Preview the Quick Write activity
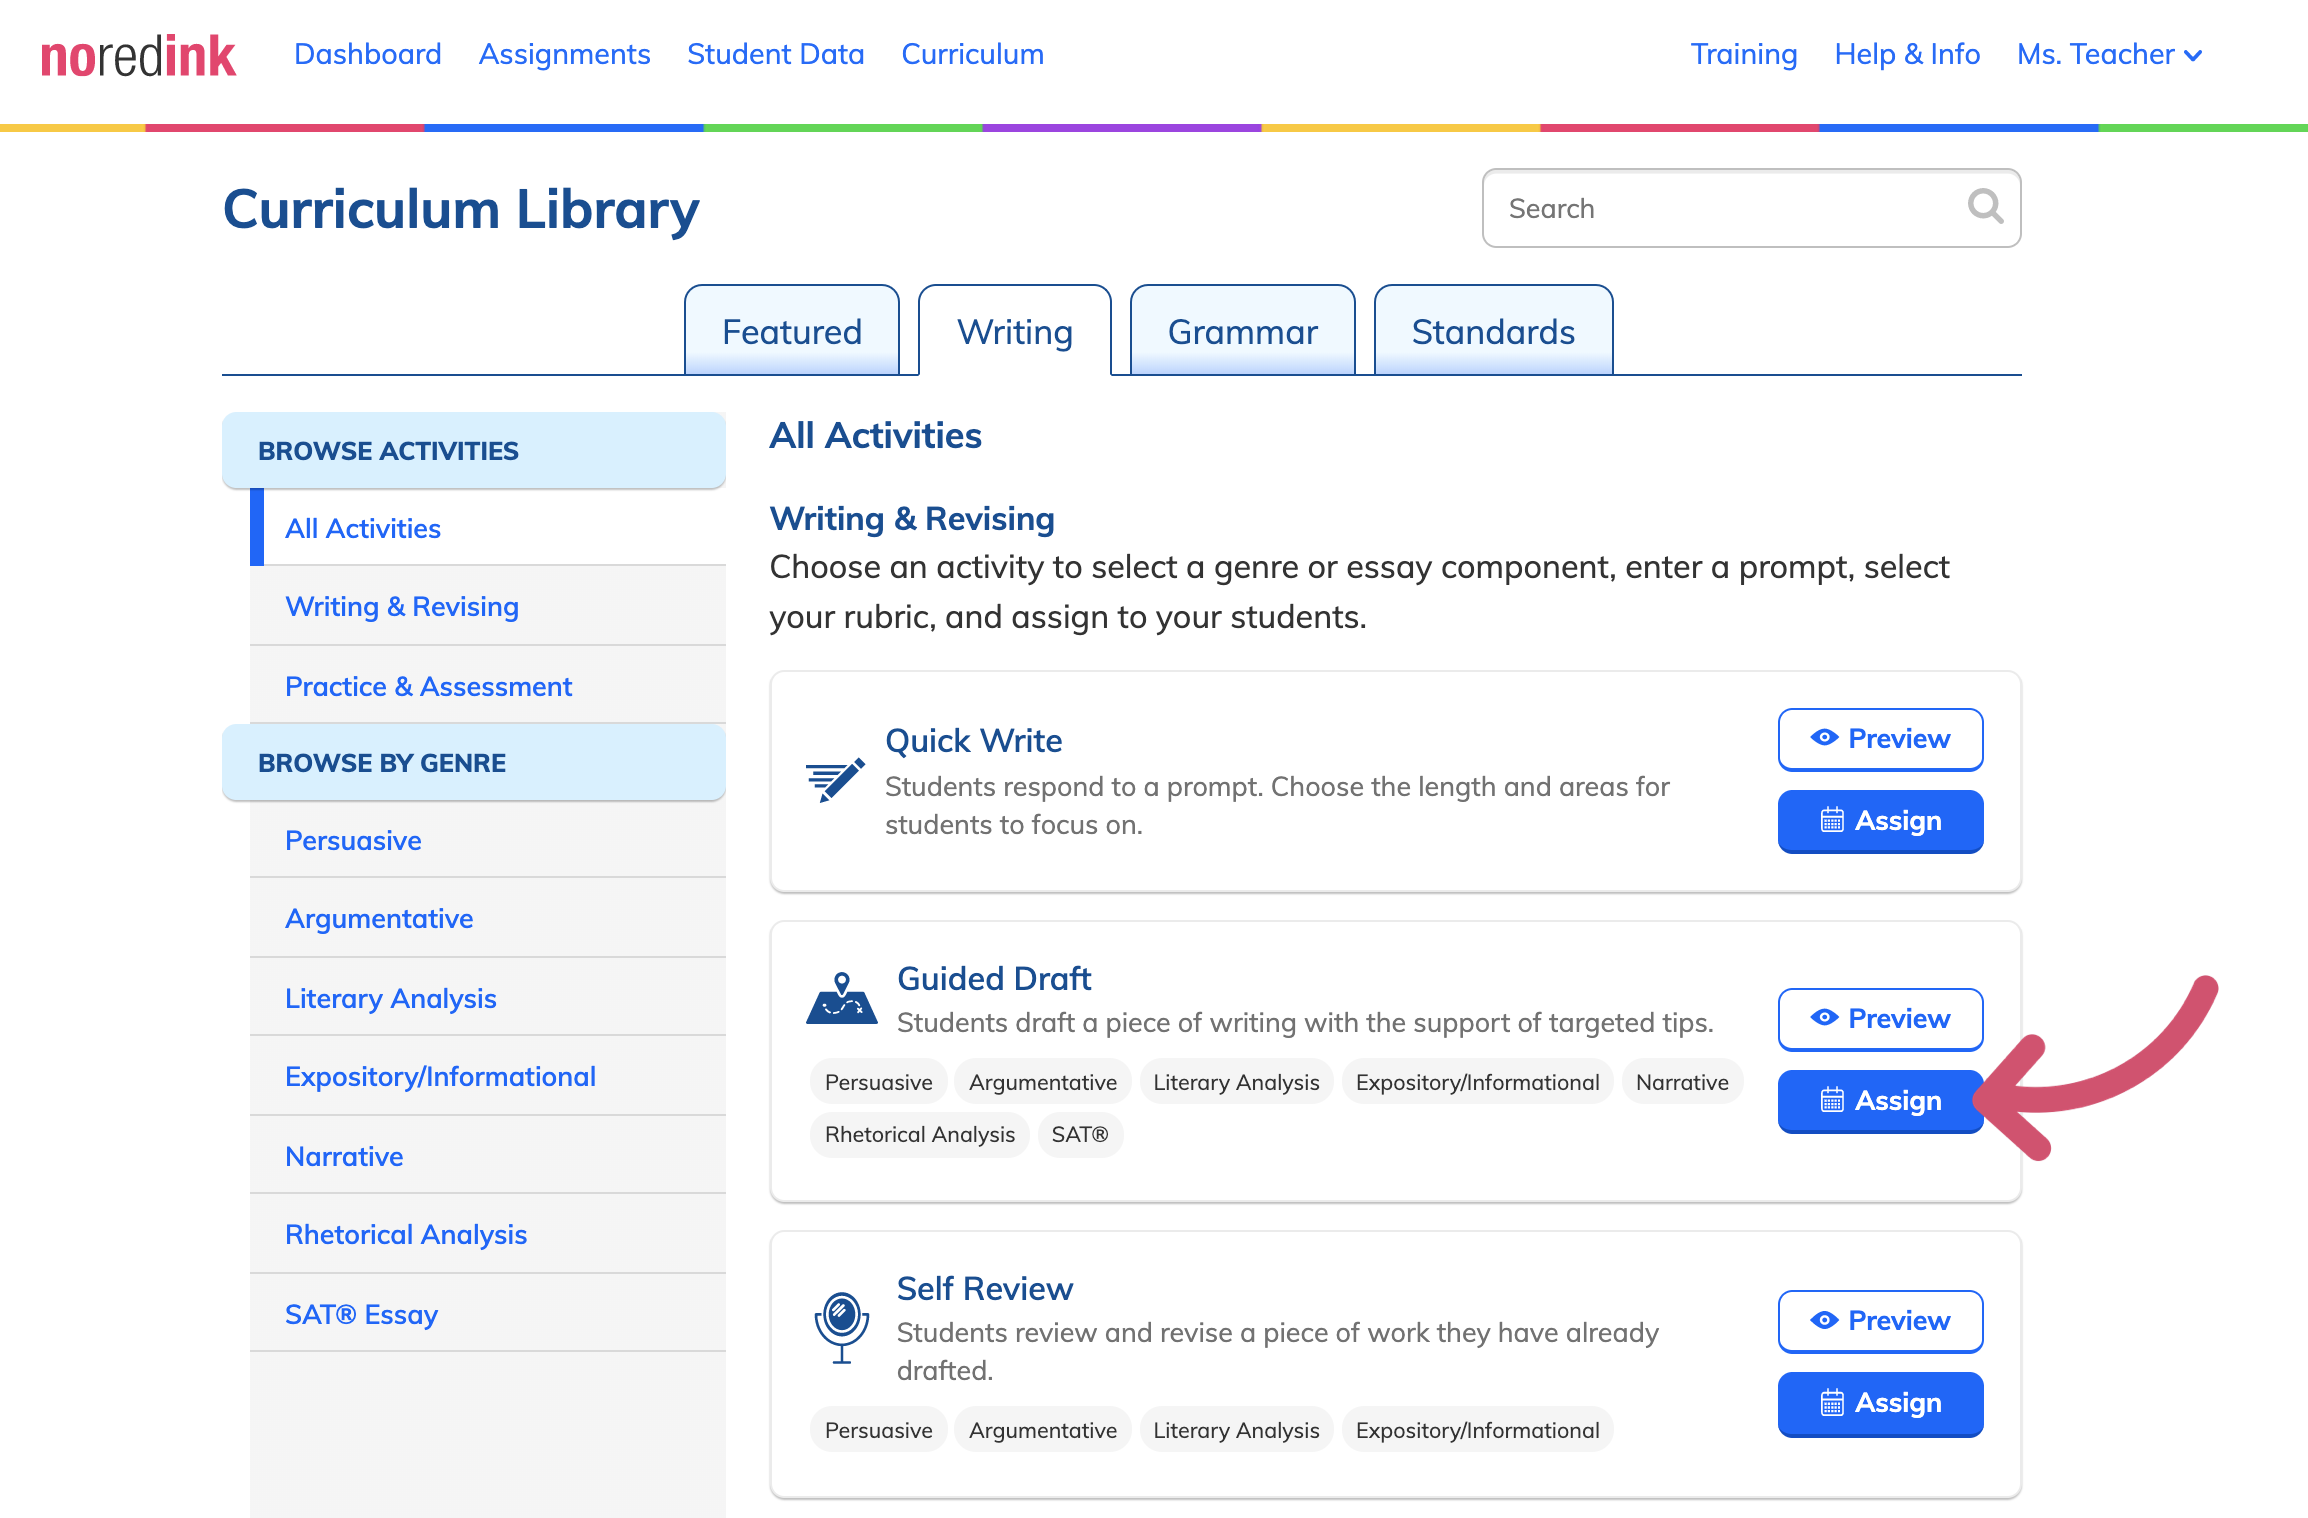The width and height of the screenshot is (2308, 1518). [x=1880, y=739]
